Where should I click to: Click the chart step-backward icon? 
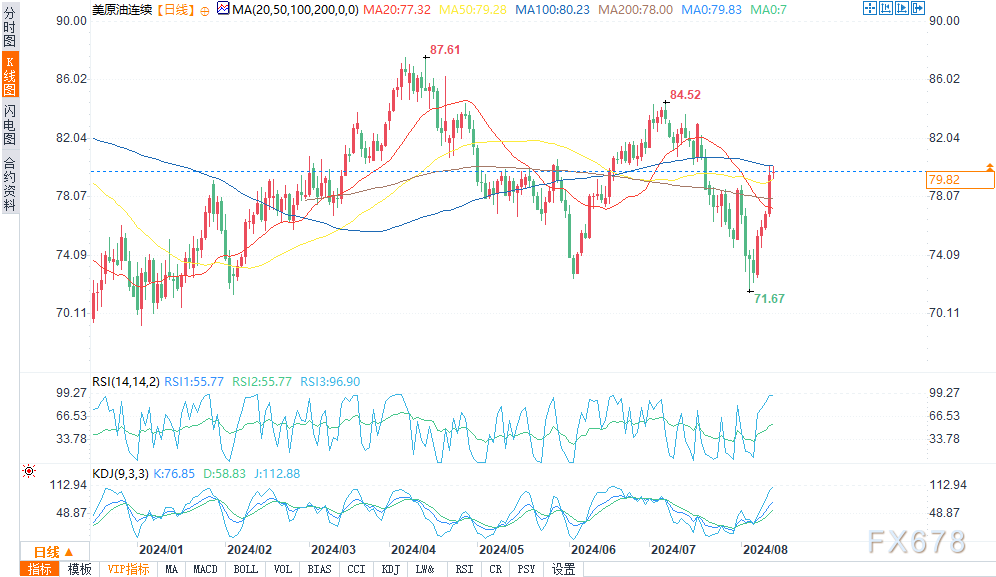[885, 8]
